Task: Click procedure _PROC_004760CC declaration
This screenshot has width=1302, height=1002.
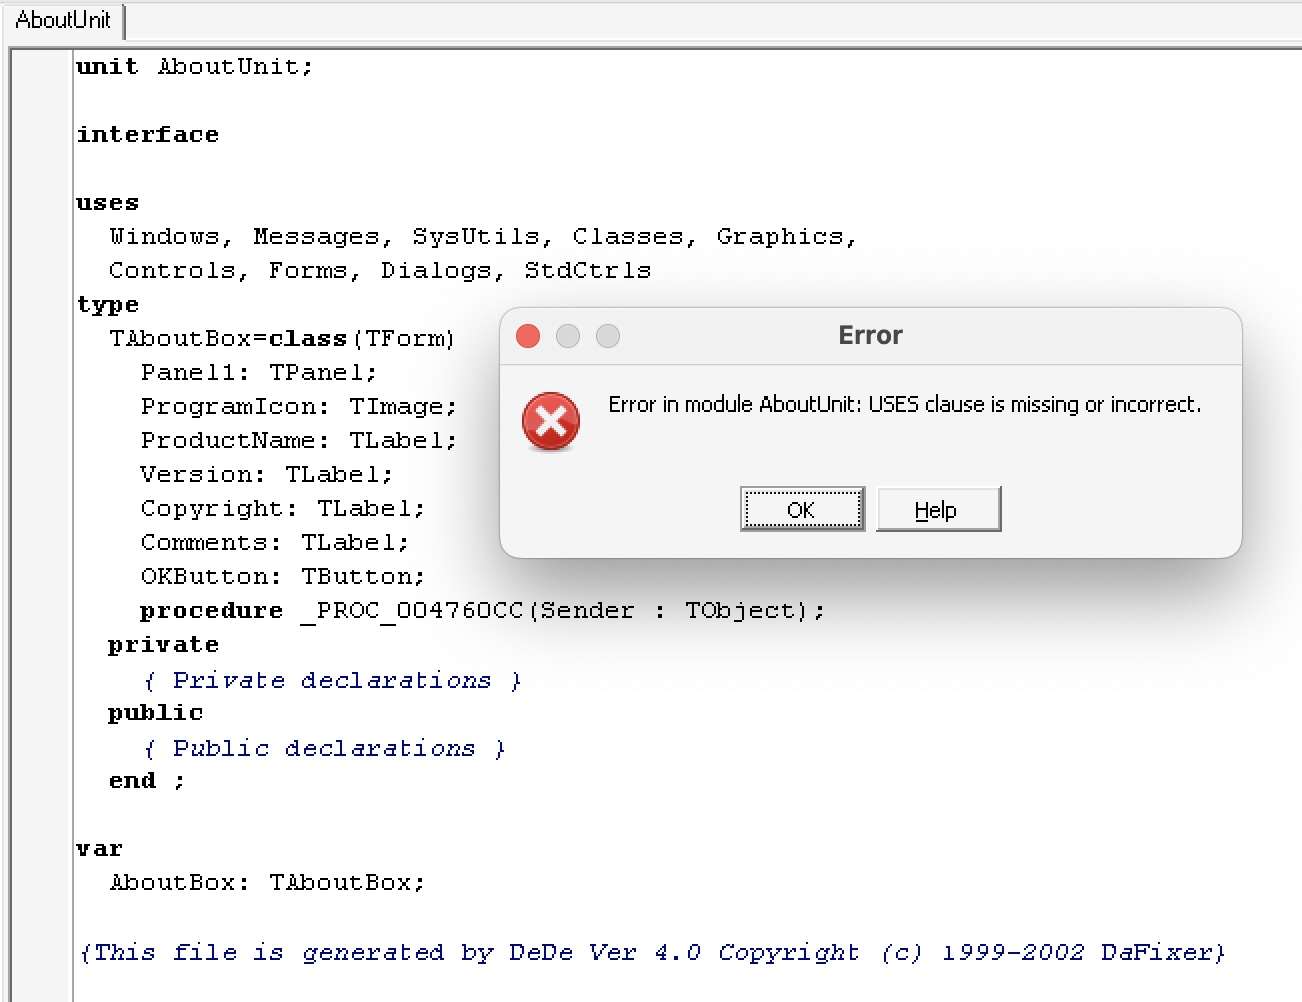Action: point(483,611)
